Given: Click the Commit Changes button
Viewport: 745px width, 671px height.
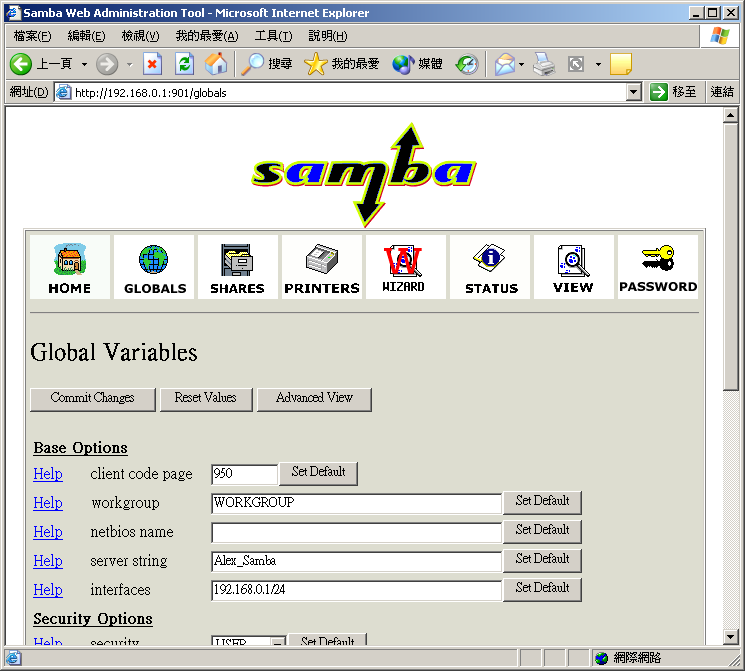Looking at the screenshot, I should [x=93, y=399].
